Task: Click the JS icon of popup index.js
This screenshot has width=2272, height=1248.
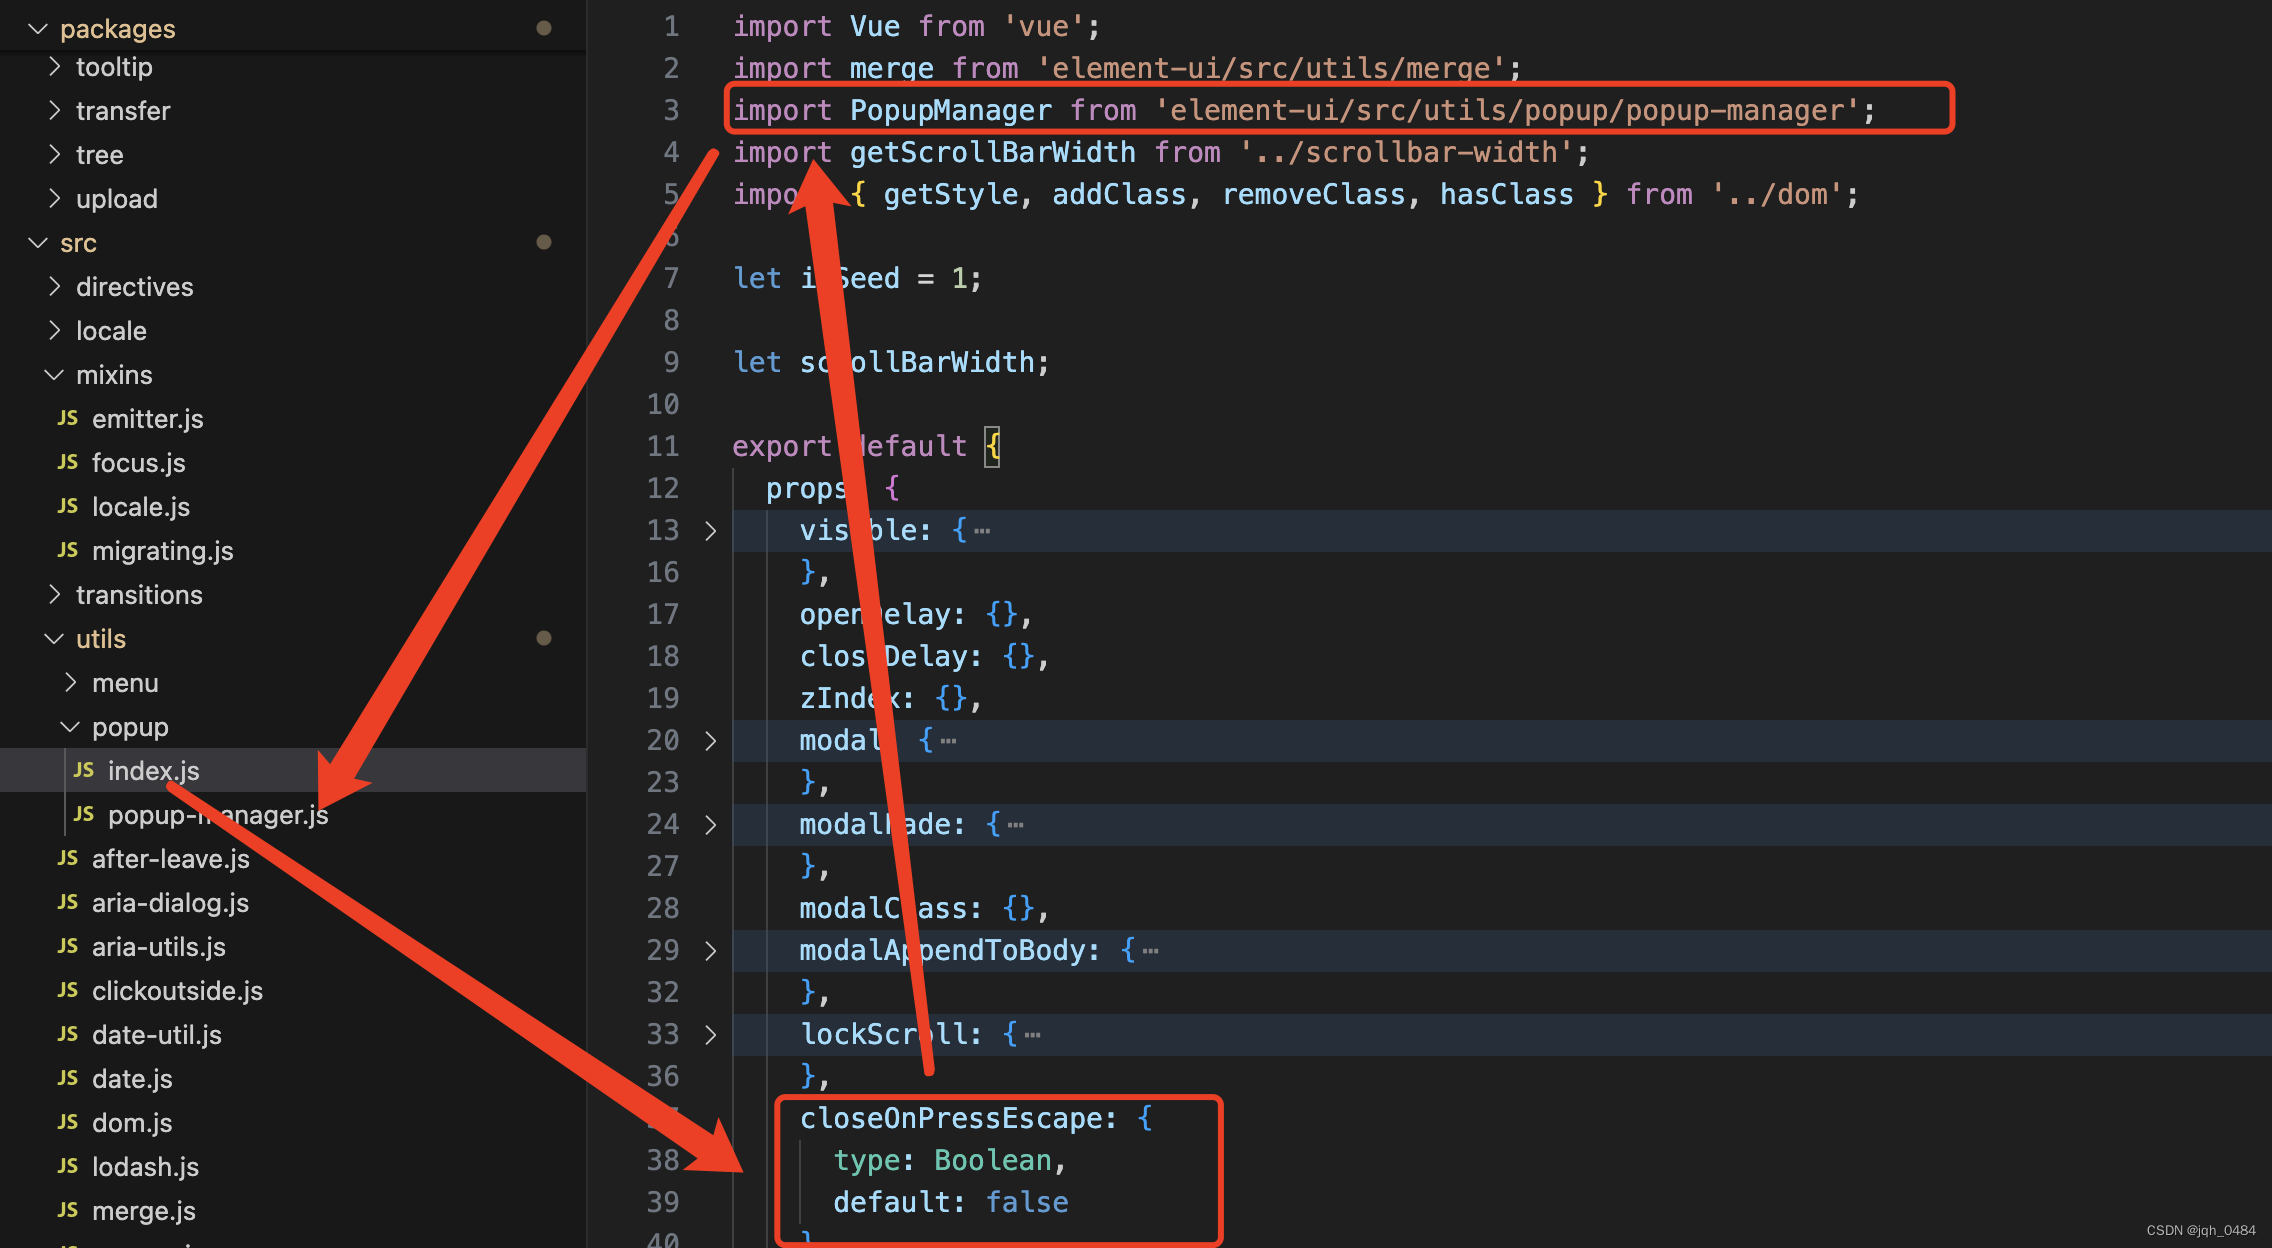Action: [84, 770]
